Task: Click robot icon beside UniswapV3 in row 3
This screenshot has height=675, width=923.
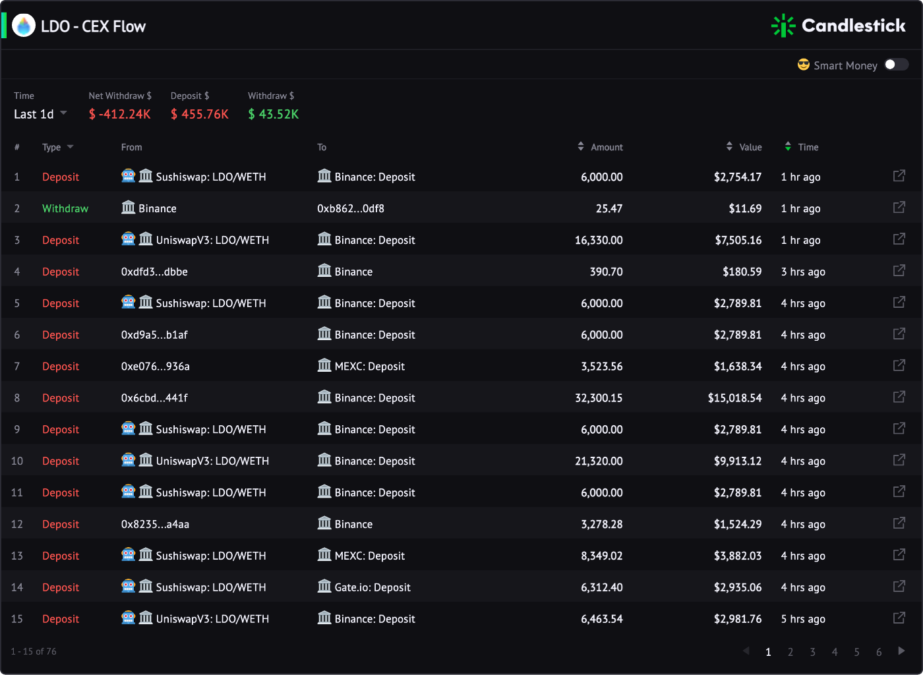Action: [x=128, y=239]
